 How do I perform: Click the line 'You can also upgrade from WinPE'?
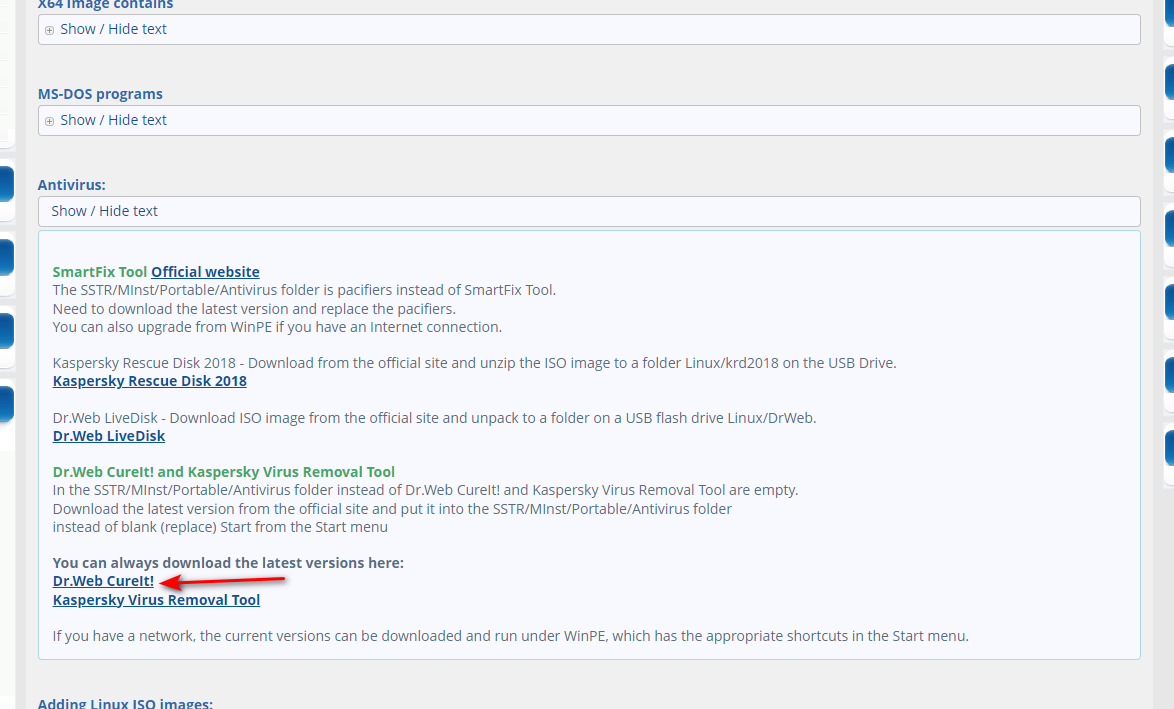pos(277,327)
